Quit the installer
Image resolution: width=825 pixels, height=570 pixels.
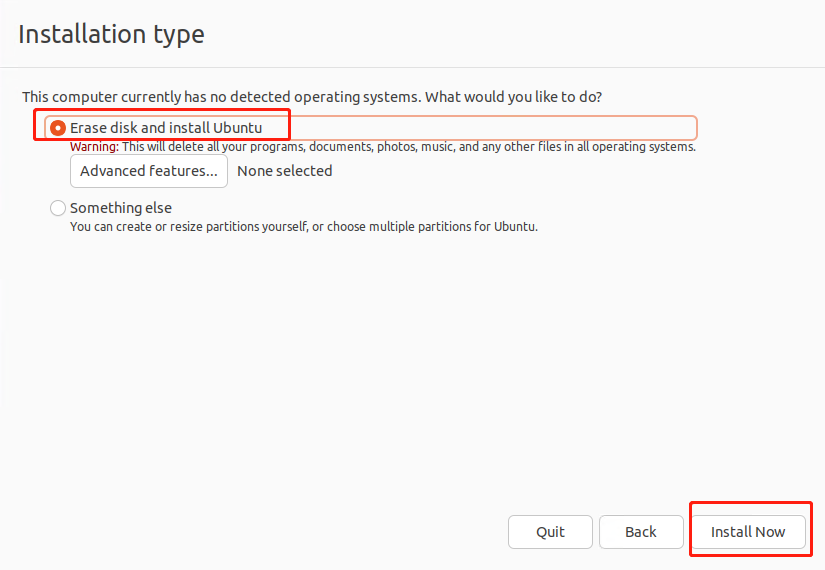[550, 532]
